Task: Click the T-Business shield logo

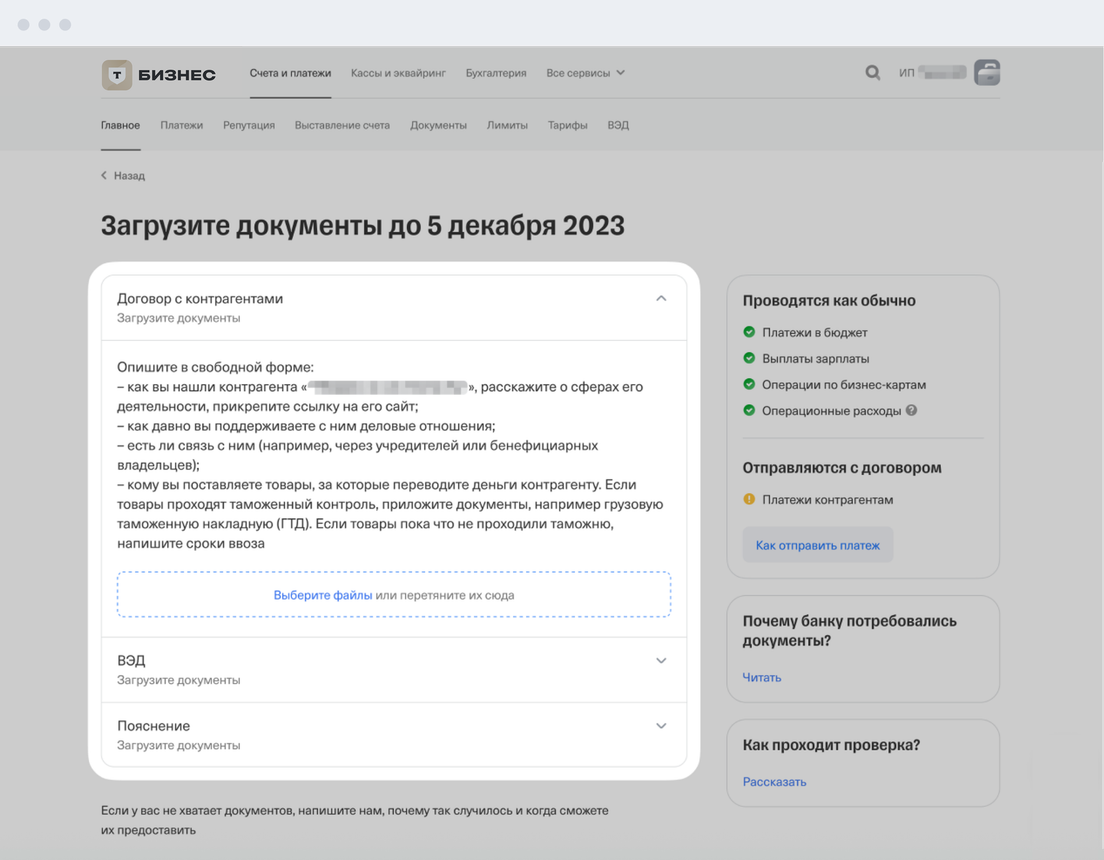Action: (x=117, y=74)
